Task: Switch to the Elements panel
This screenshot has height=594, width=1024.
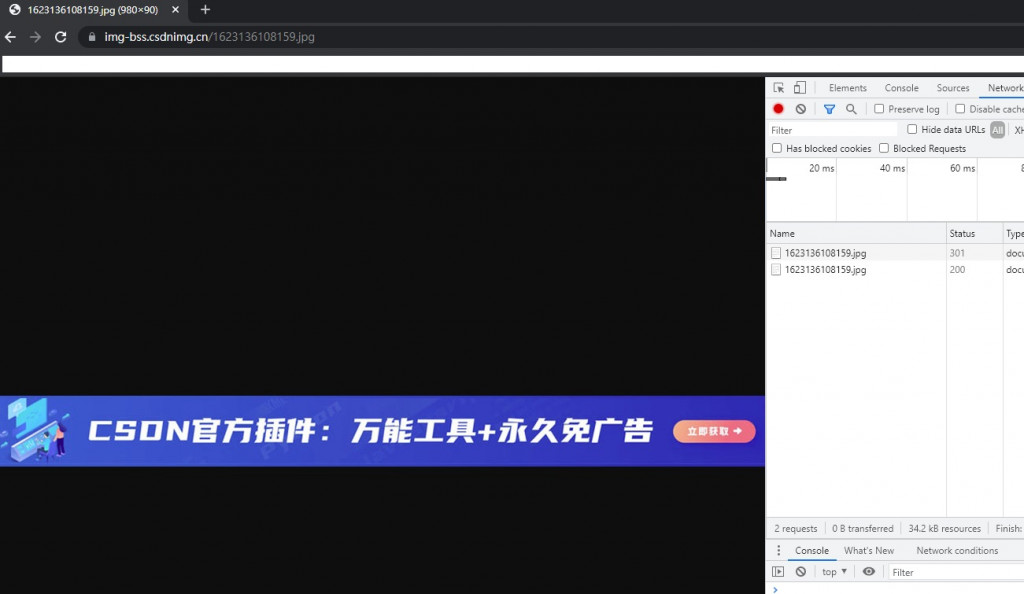Action: 848,88
